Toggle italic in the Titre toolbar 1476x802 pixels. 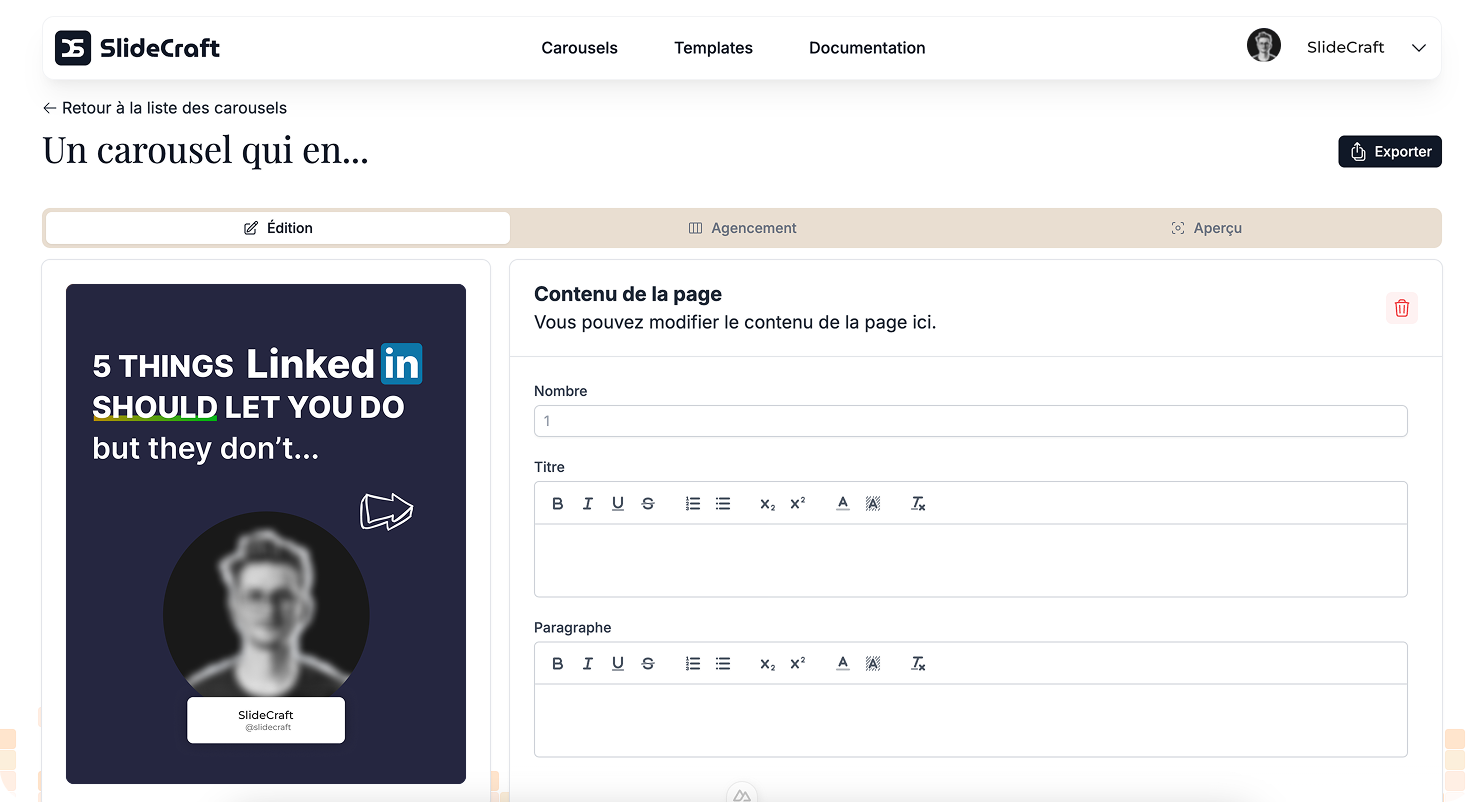pos(588,504)
